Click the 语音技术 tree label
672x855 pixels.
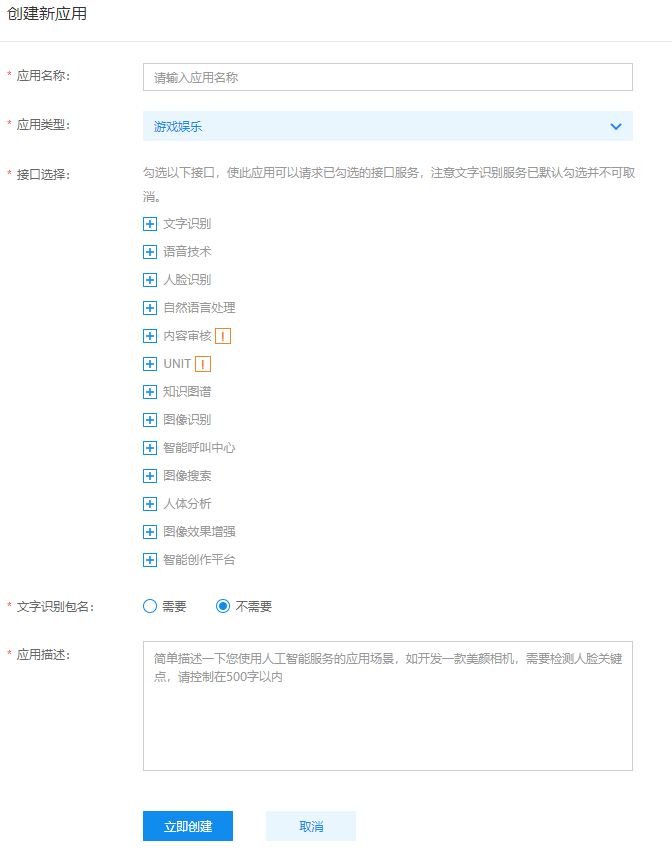(187, 252)
